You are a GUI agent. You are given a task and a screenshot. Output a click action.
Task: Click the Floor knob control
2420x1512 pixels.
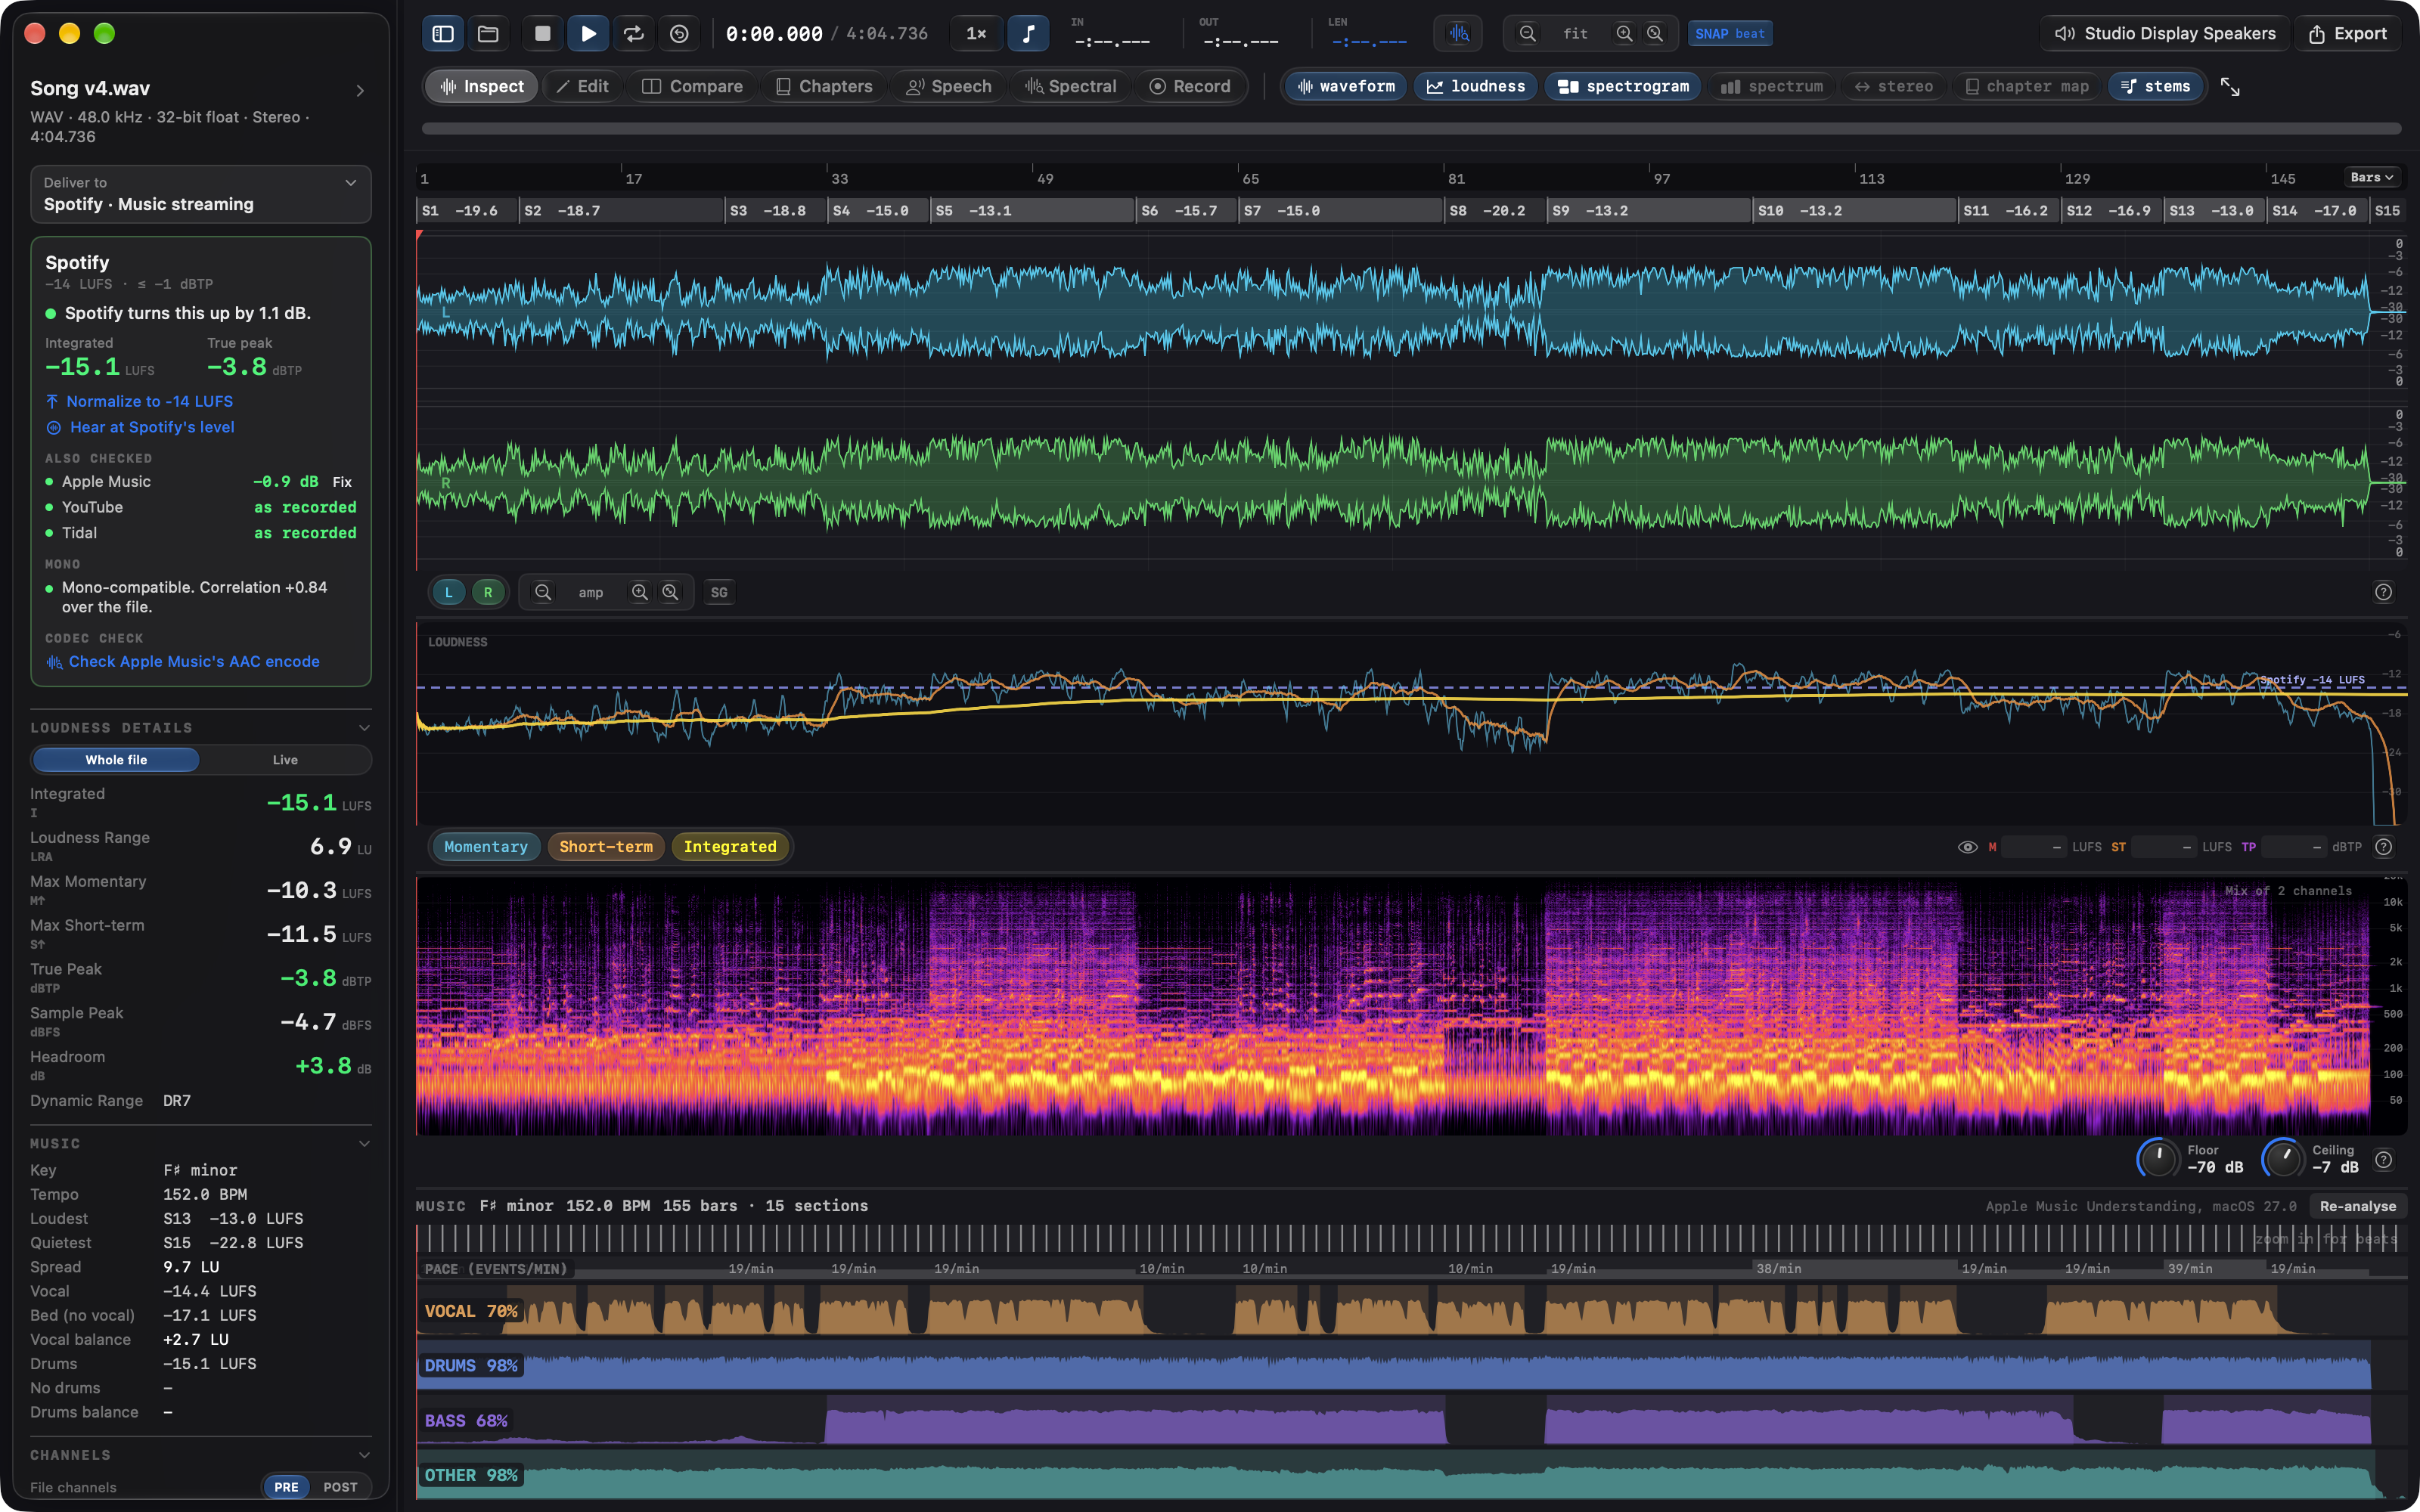pos(2158,1160)
